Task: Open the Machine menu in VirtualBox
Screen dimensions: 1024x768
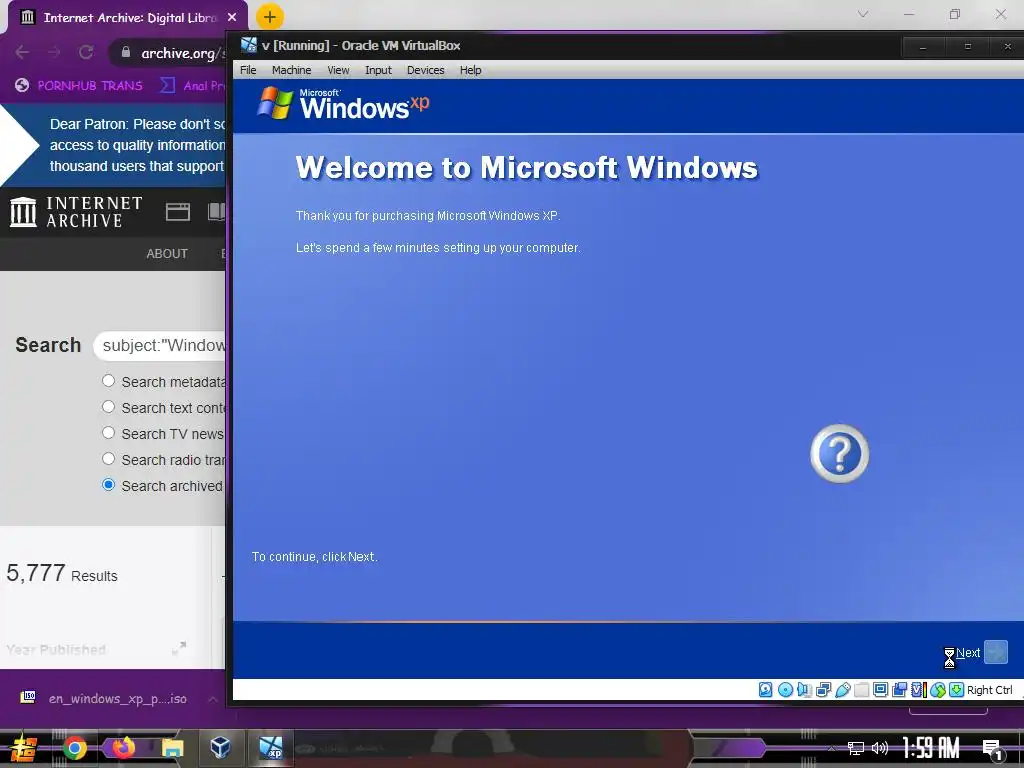Action: (x=291, y=70)
